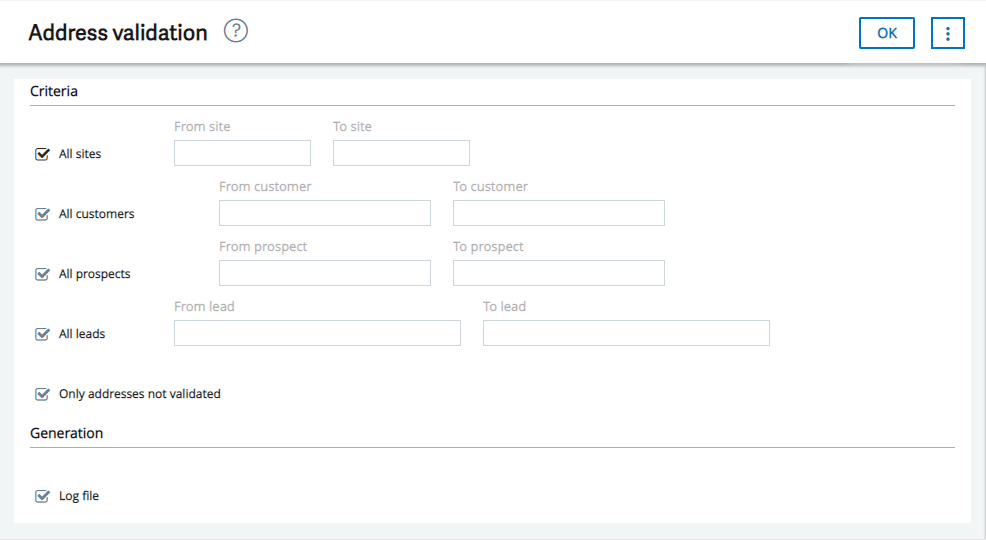
Task: Disable the All prospects checkbox
Action: pyautogui.click(x=42, y=274)
